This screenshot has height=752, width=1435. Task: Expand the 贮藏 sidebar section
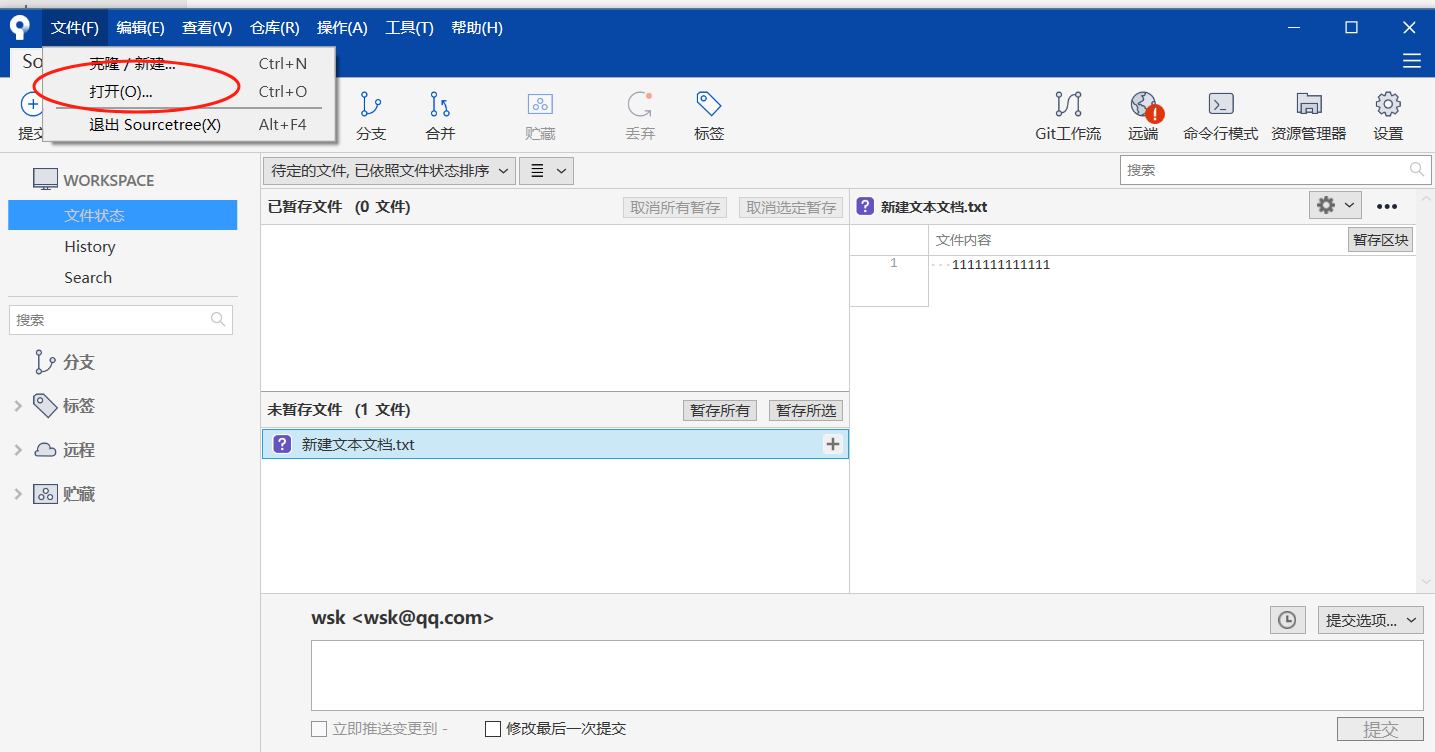pos(18,494)
